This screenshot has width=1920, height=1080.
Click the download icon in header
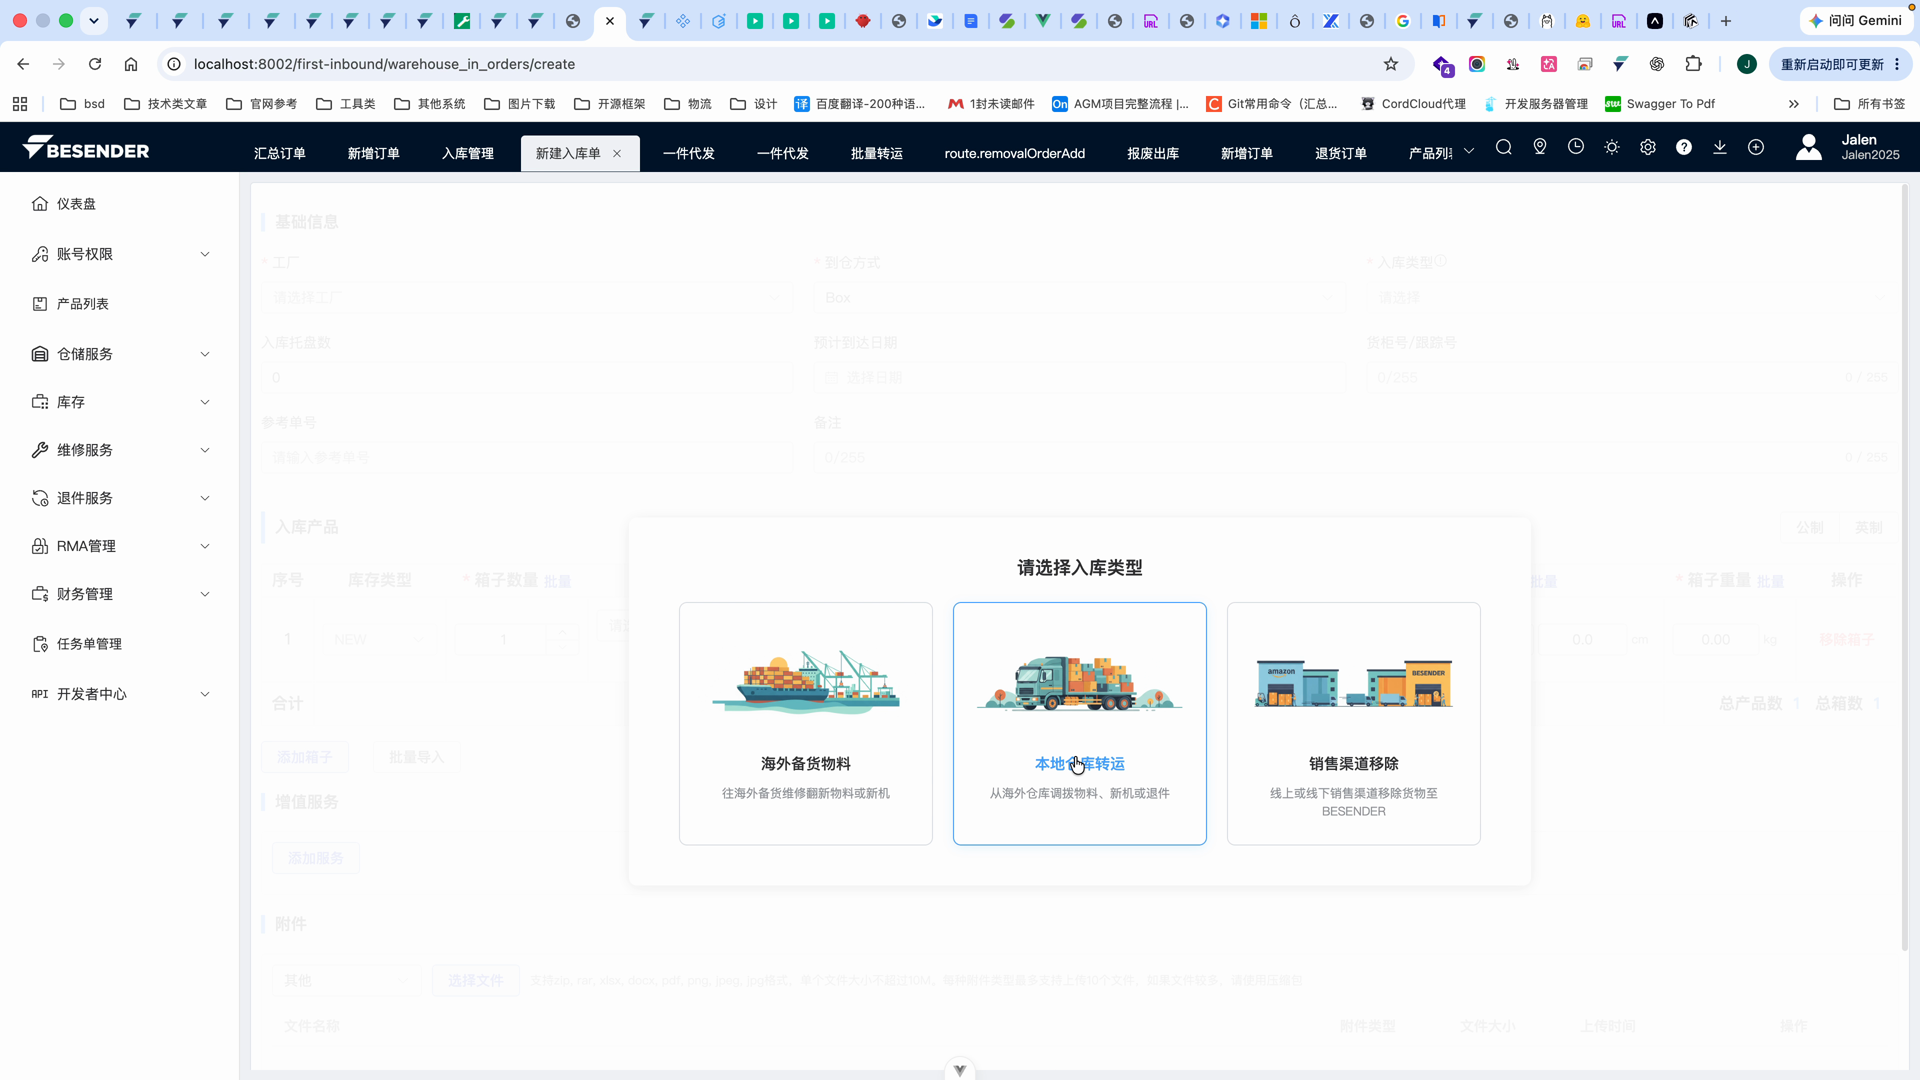click(1720, 148)
